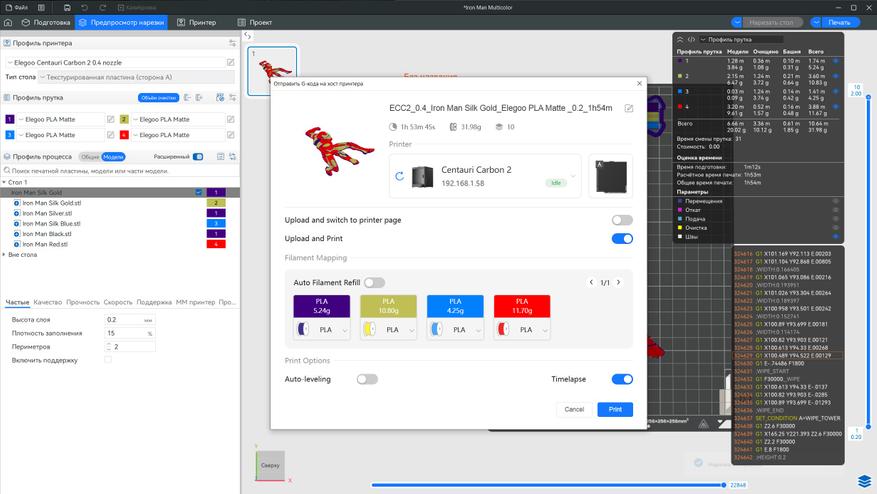The height and width of the screenshot is (494, 877).
Task: Click the filament settings icon in Профиль прутка header
Action: (x=232, y=97)
